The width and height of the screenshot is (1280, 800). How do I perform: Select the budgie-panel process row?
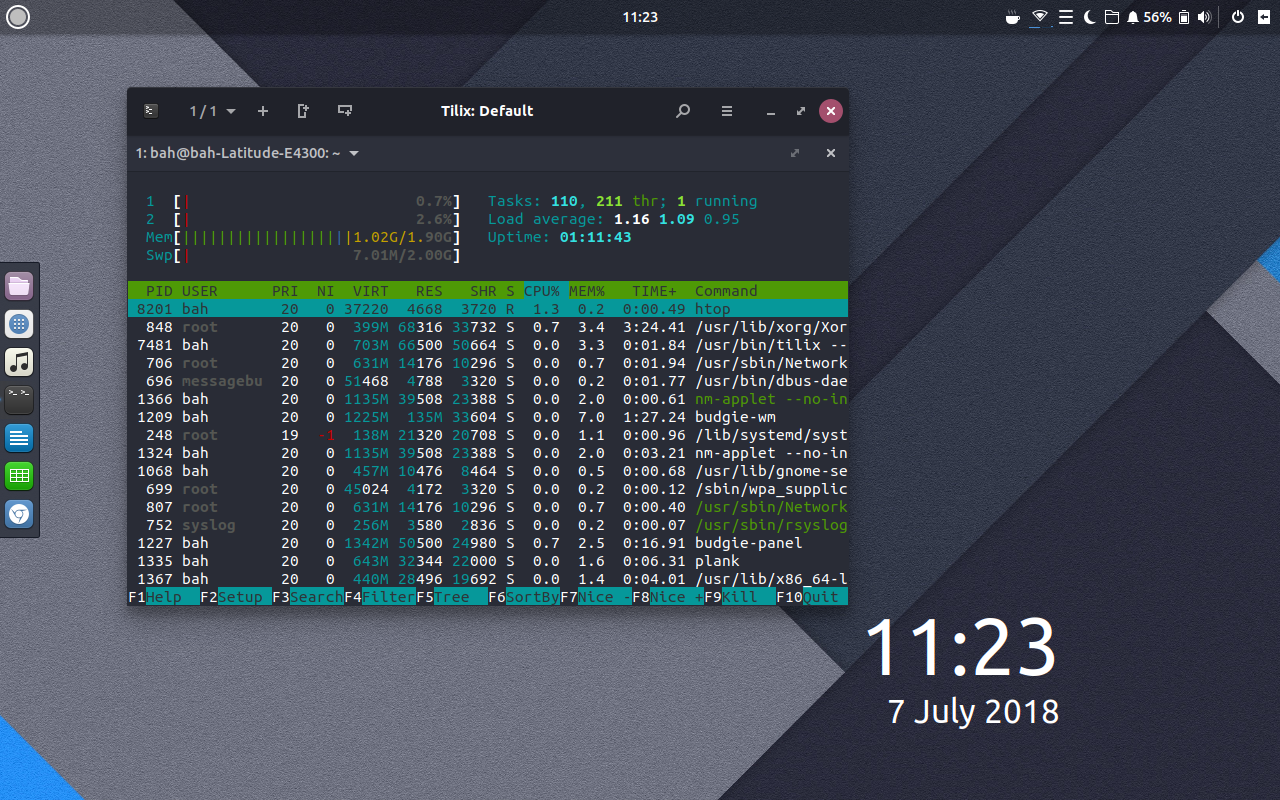[x=488, y=543]
